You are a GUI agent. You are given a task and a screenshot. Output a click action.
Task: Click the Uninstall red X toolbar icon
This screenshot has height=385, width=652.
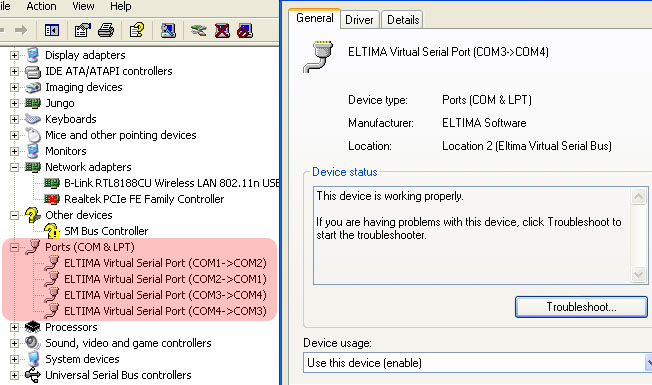tap(222, 30)
